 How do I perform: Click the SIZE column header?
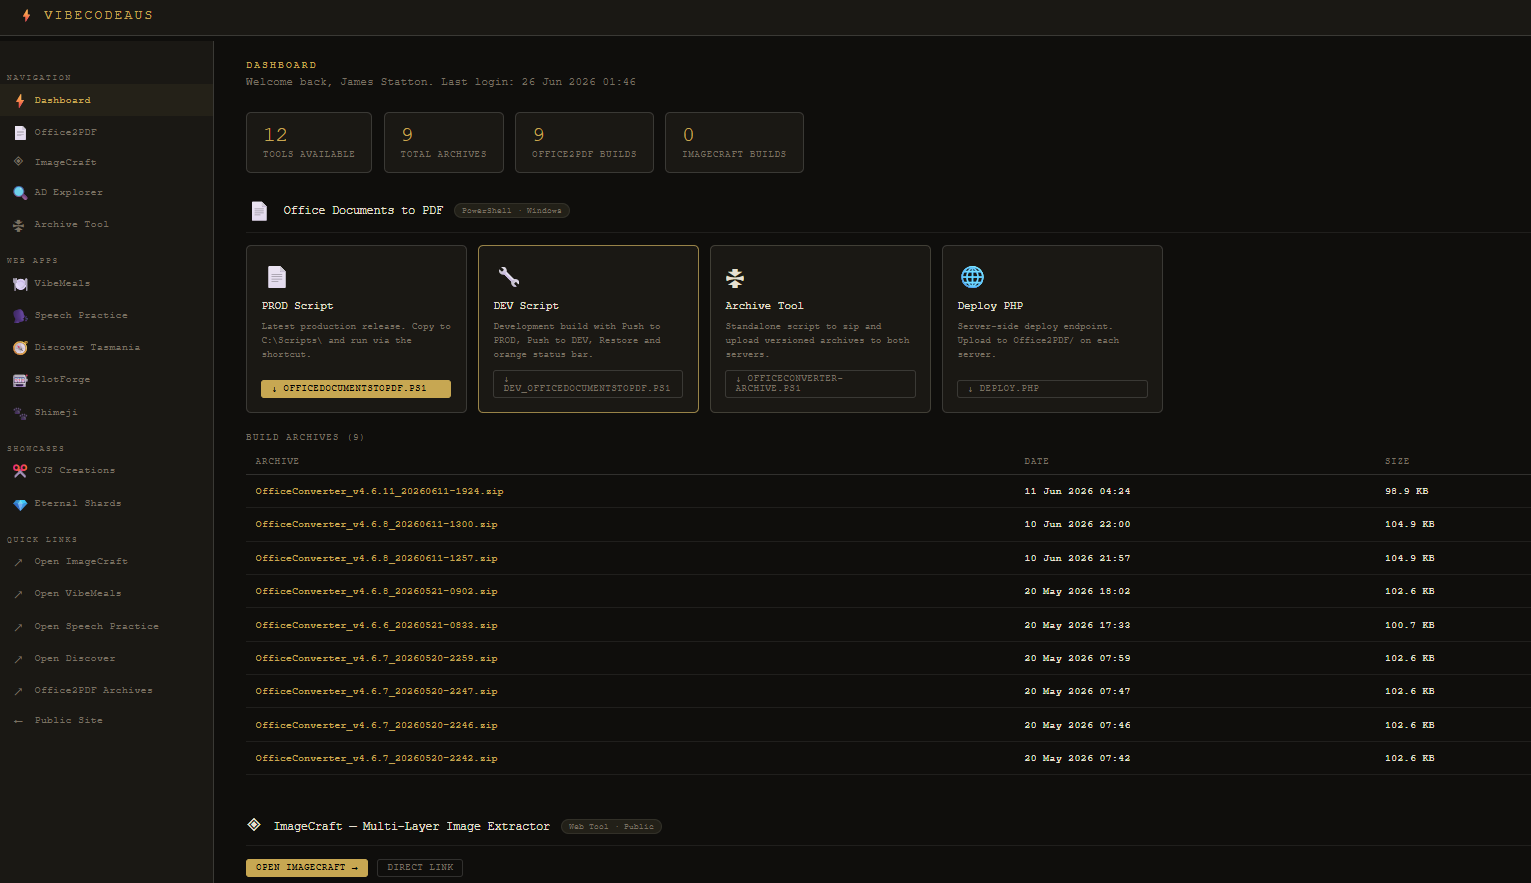tap(1397, 462)
